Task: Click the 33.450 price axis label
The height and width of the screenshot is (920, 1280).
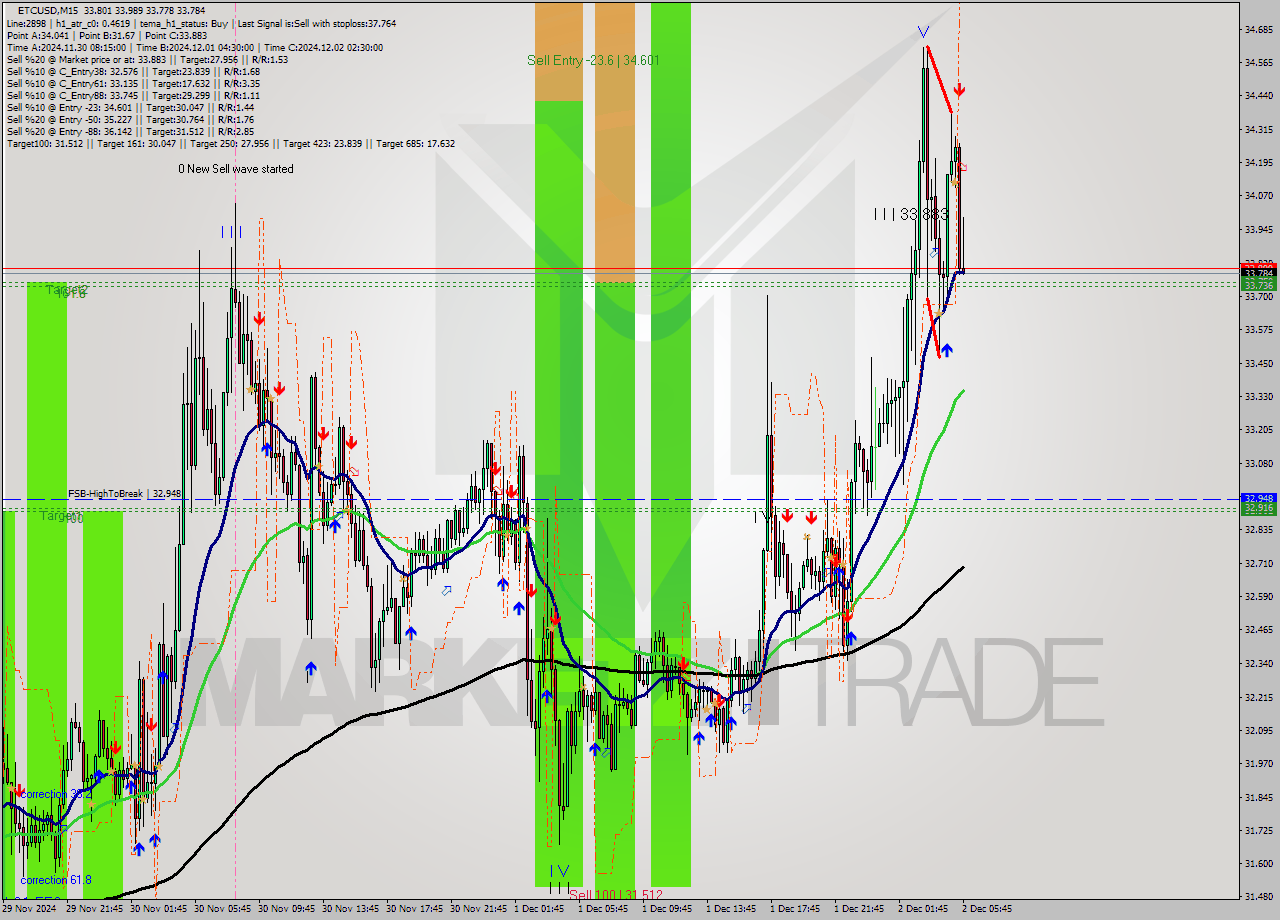Action: tap(1260, 363)
